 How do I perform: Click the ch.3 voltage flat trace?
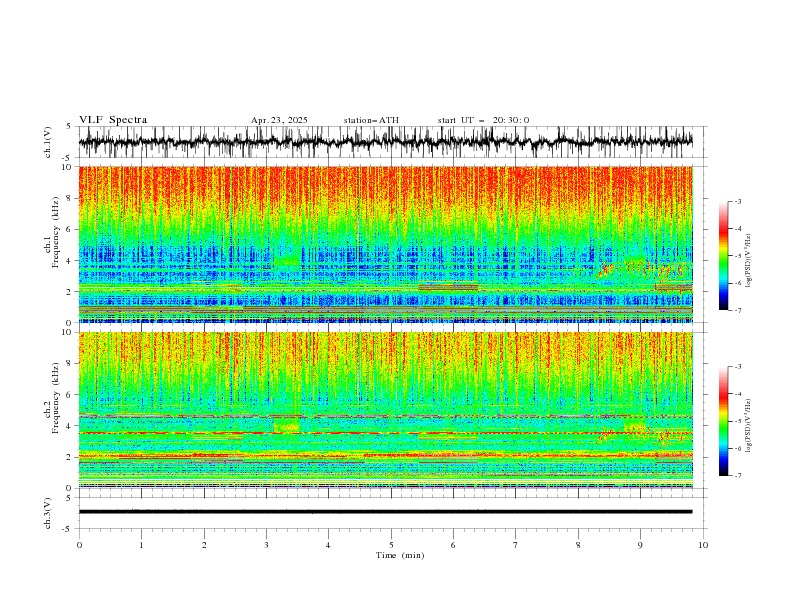pyautogui.click(x=385, y=512)
